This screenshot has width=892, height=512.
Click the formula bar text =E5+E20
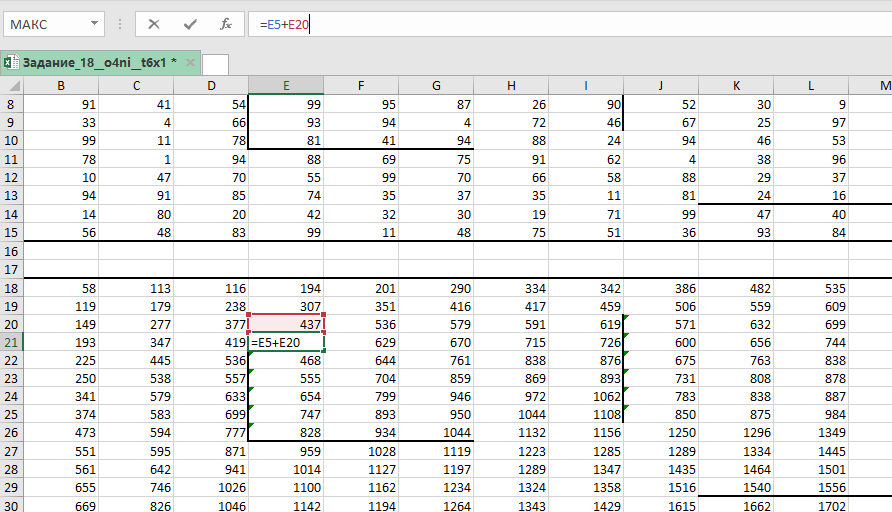(x=284, y=24)
